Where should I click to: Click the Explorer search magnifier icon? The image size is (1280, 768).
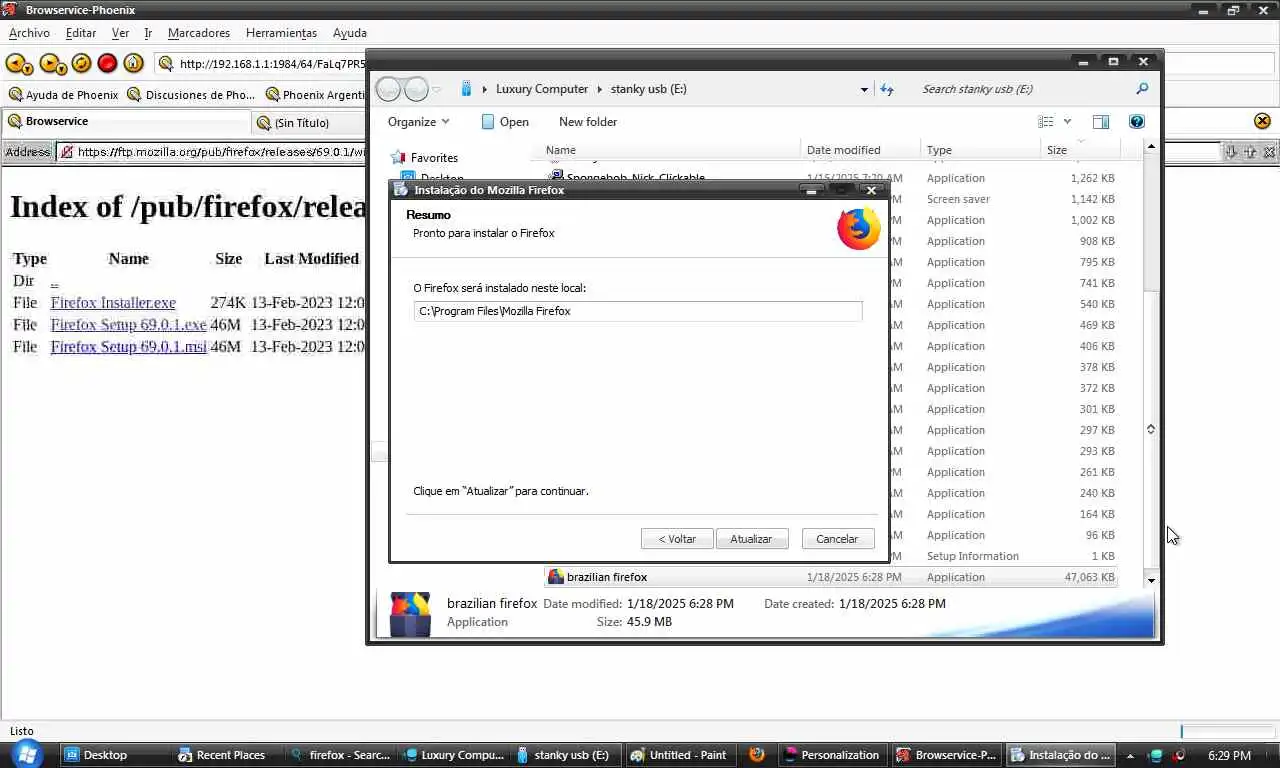coord(1142,89)
